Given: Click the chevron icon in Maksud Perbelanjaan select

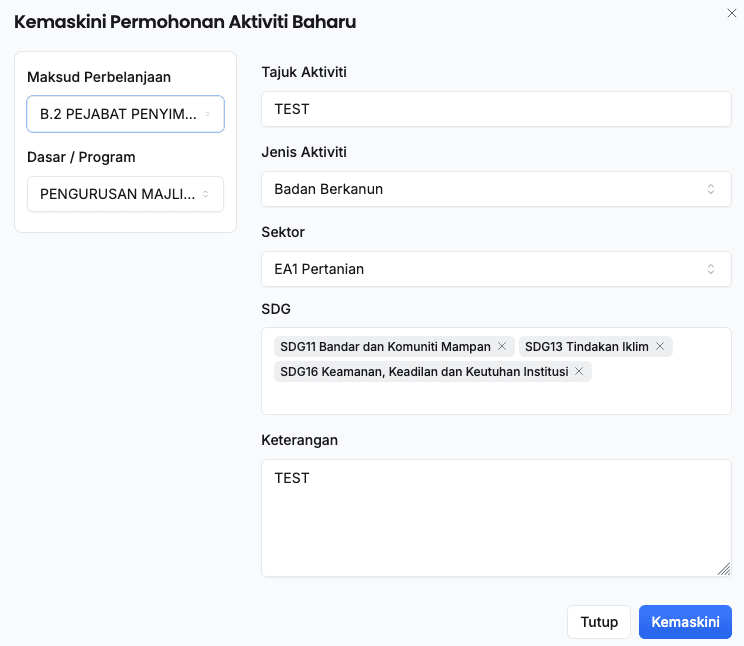Looking at the screenshot, I should tap(207, 115).
